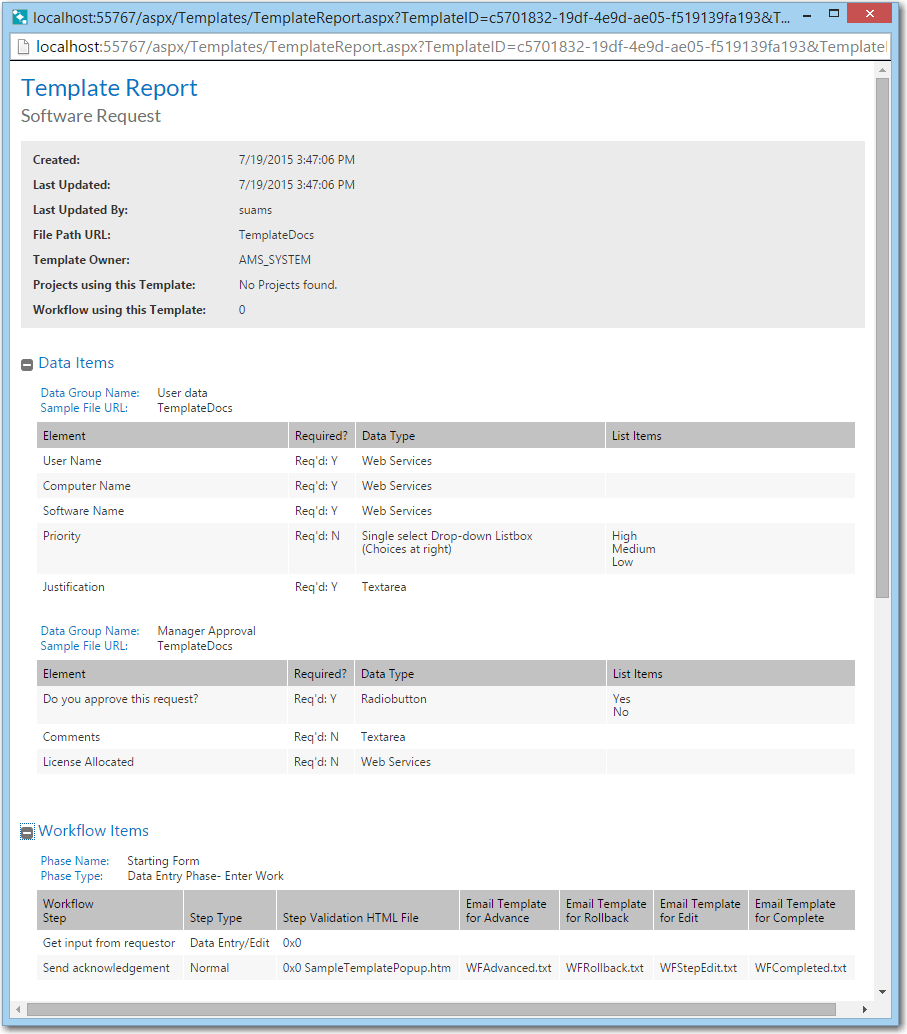
Task: Click 'Last Updated:' timestamp value
Action: tap(296, 185)
